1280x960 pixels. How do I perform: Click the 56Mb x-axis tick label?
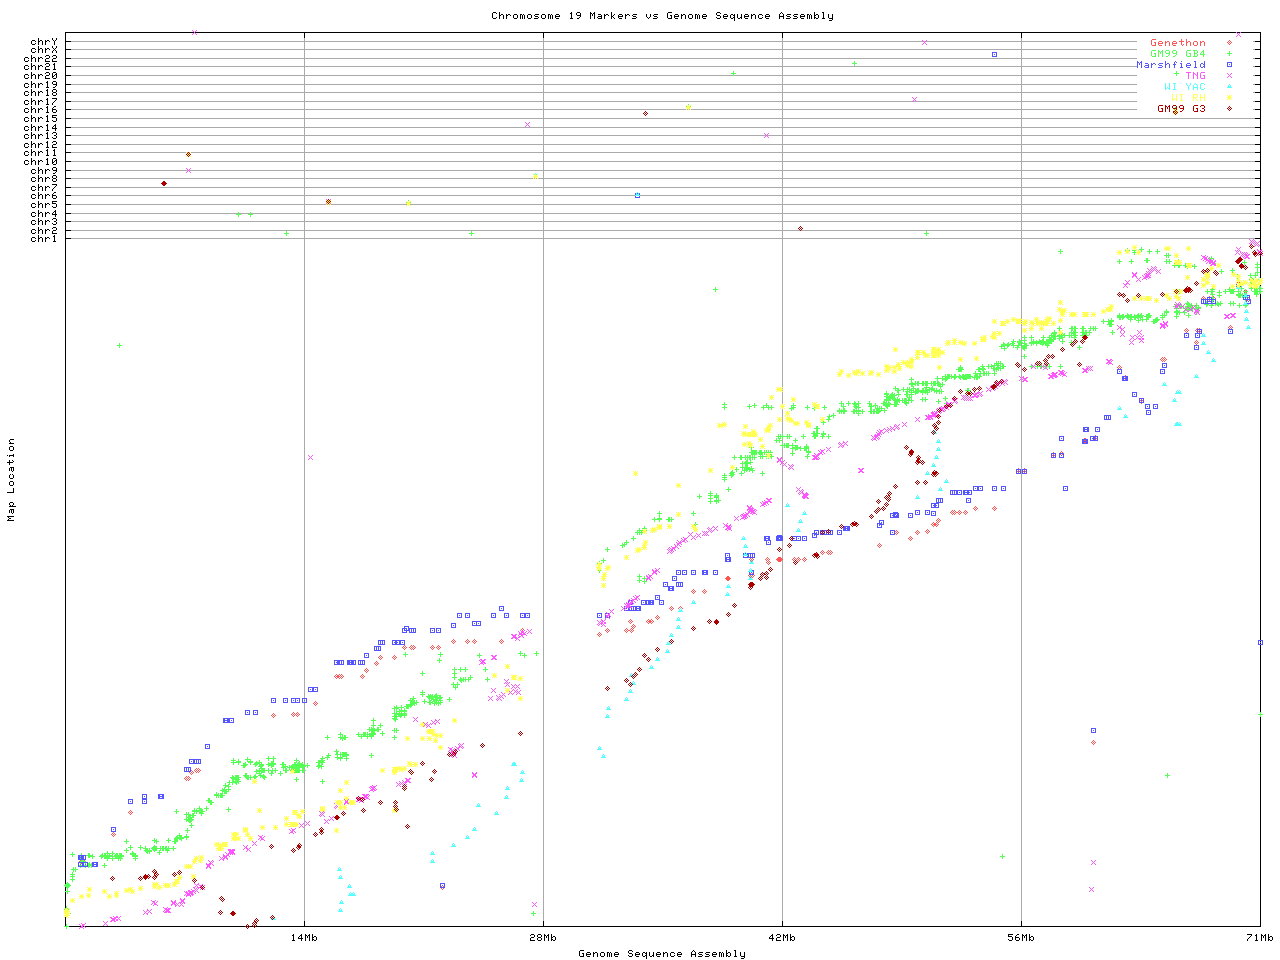[1021, 938]
